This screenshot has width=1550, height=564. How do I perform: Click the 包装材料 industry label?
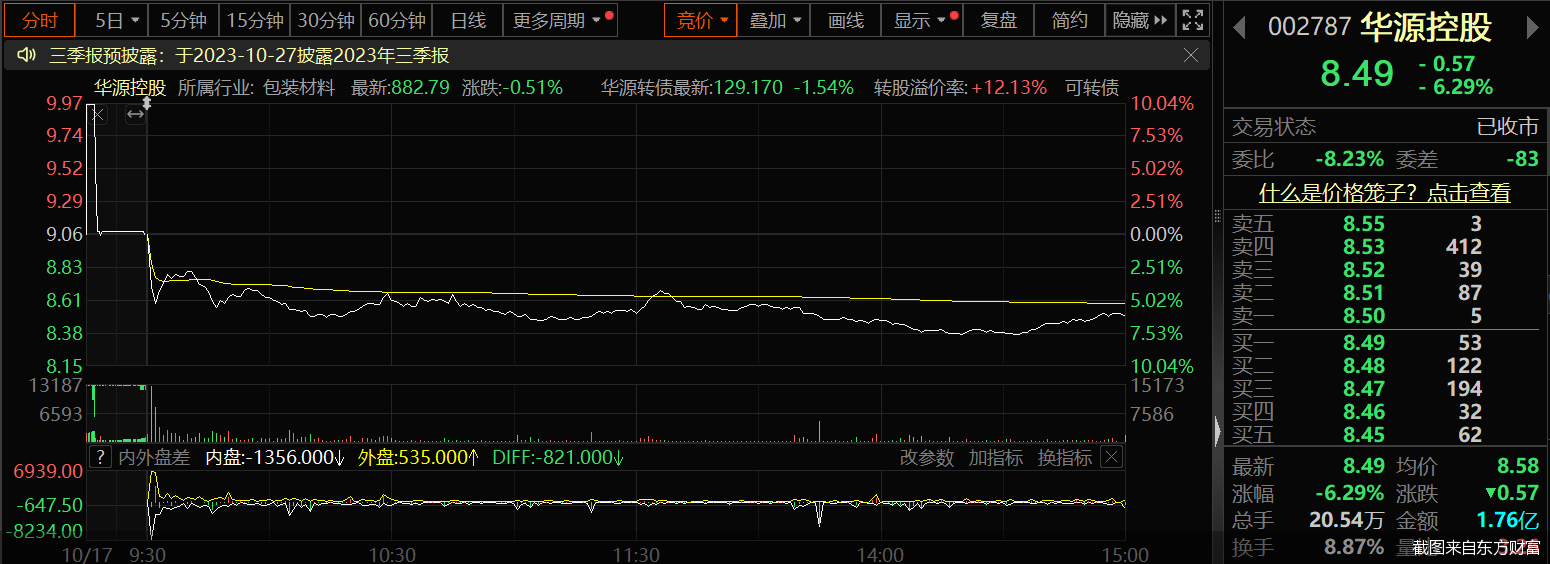pos(299,88)
